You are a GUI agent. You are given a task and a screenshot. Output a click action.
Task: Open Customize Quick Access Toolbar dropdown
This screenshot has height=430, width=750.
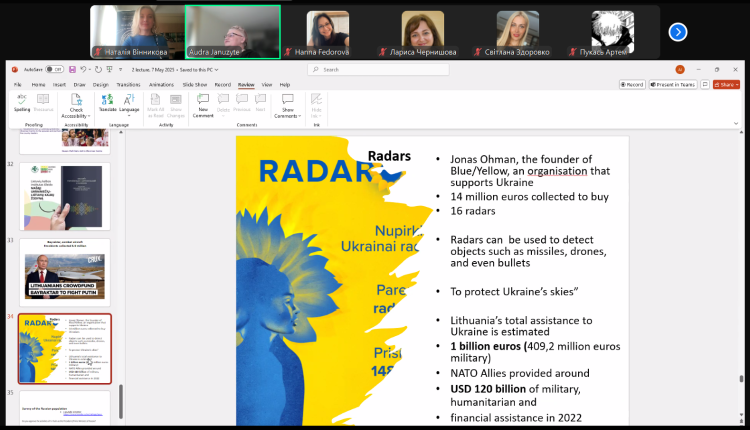(x=121, y=70)
